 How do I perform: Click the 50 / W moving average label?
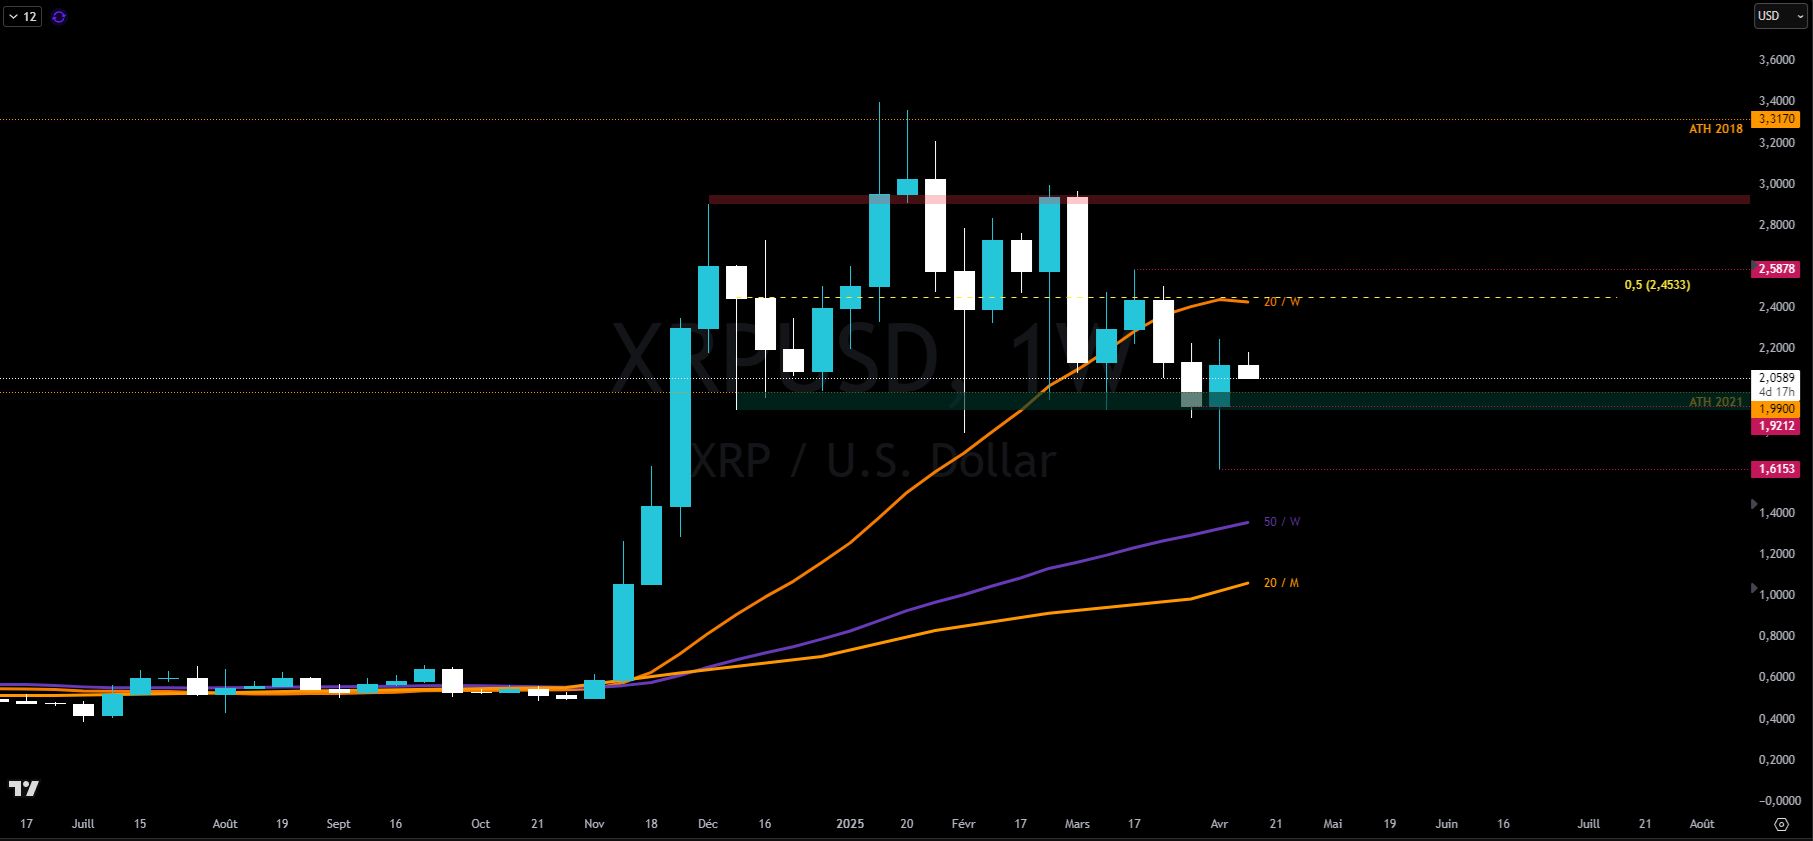click(1282, 522)
